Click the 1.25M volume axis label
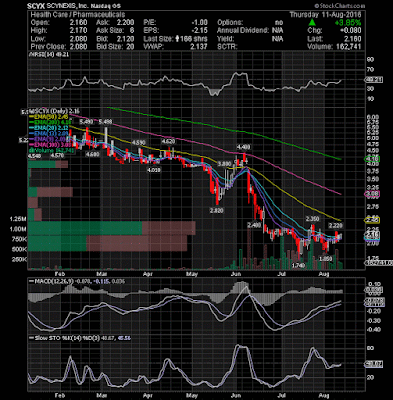 [x=18, y=219]
